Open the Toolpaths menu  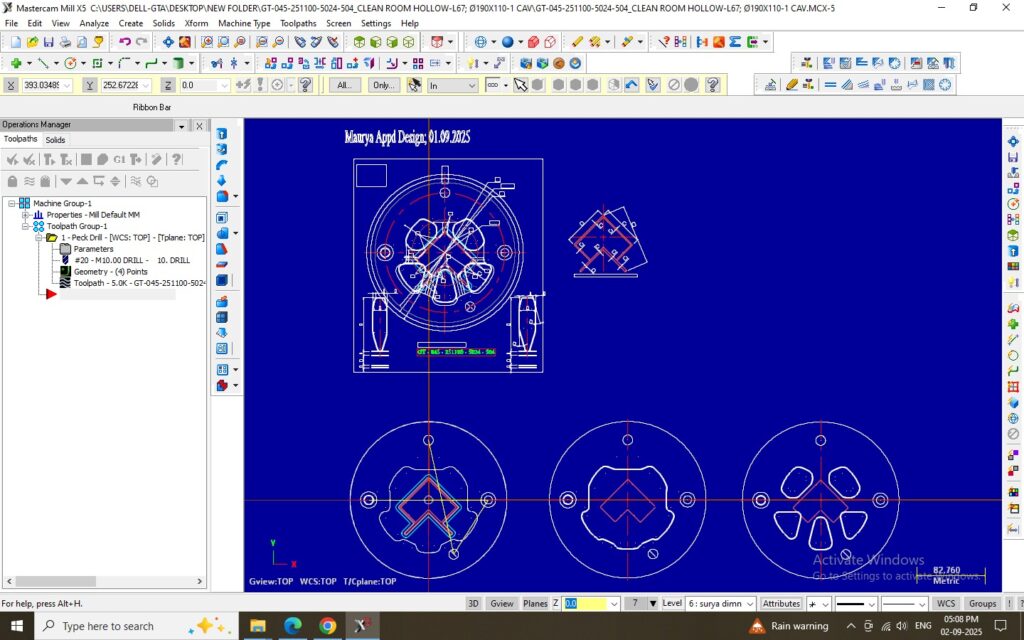coord(297,23)
